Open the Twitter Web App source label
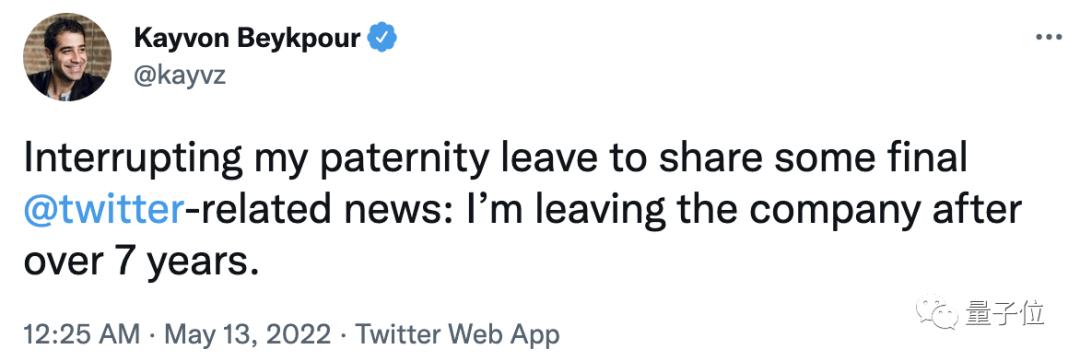 [x=458, y=335]
